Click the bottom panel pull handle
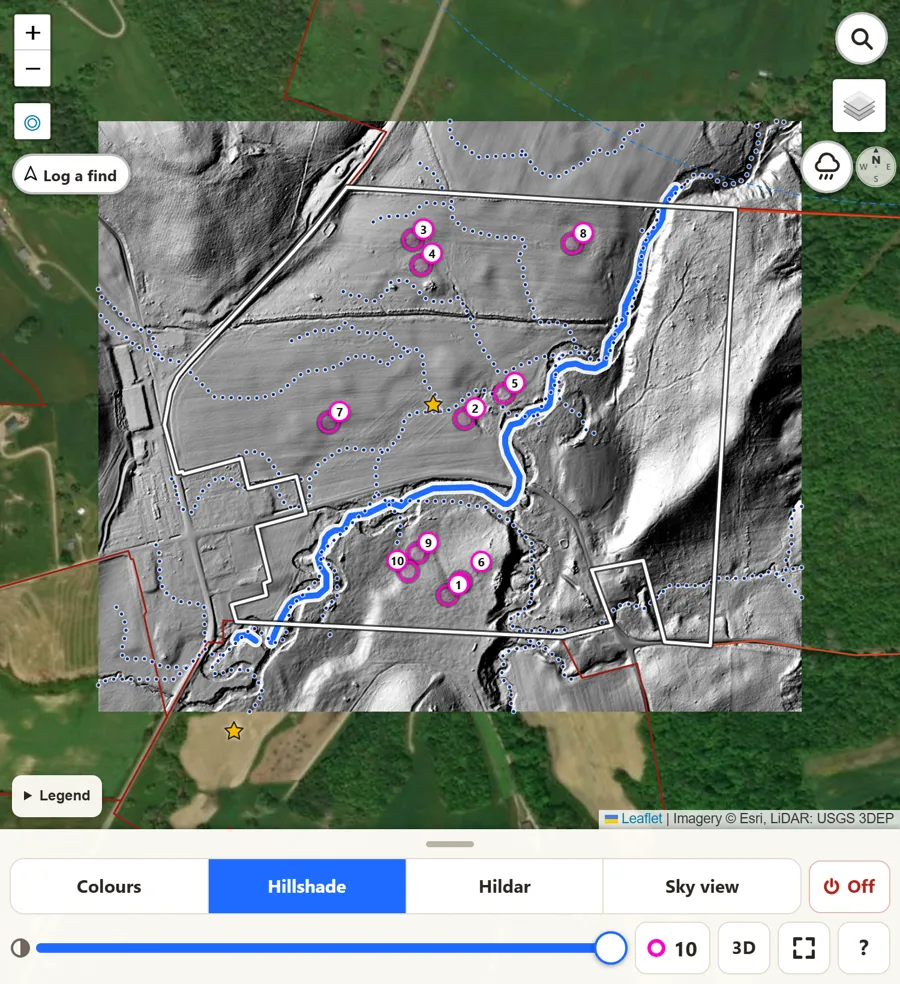900x984 pixels. [450, 844]
